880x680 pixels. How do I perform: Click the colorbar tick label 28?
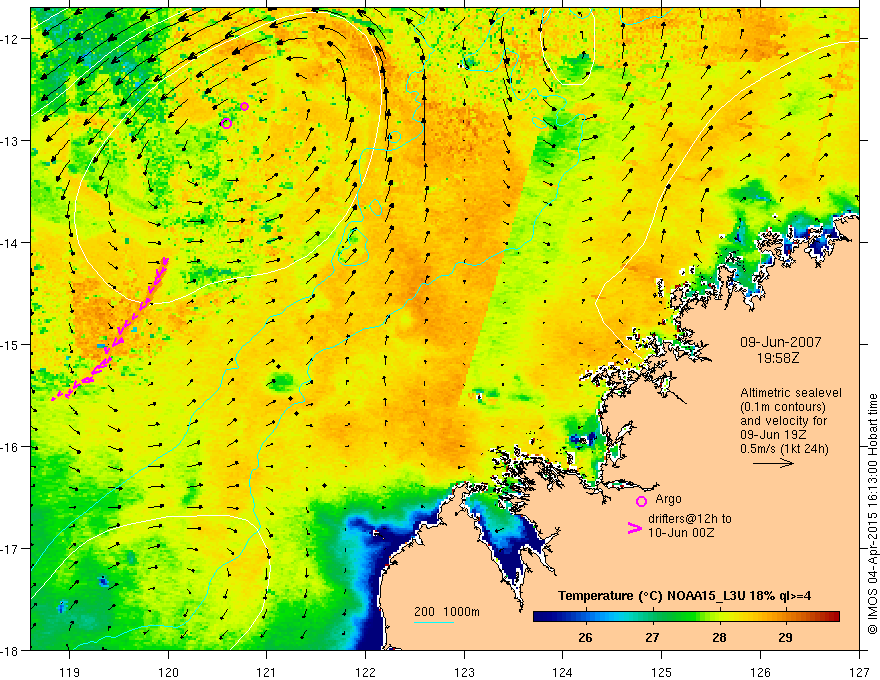[x=719, y=637]
